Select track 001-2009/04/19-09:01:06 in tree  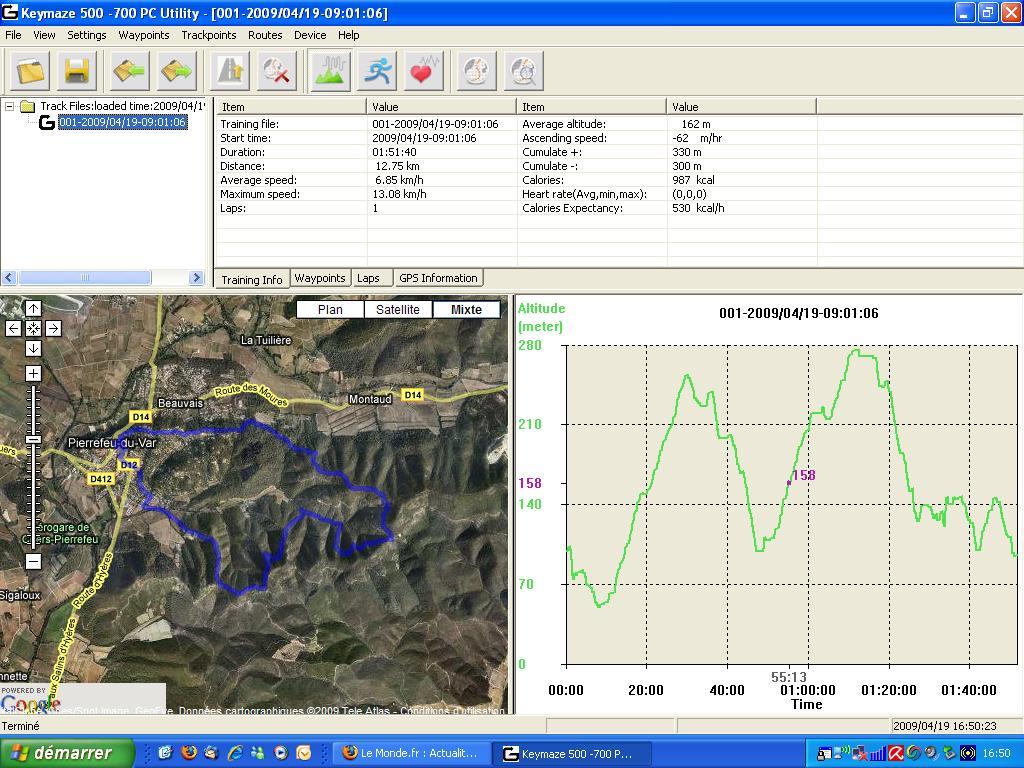tap(123, 122)
